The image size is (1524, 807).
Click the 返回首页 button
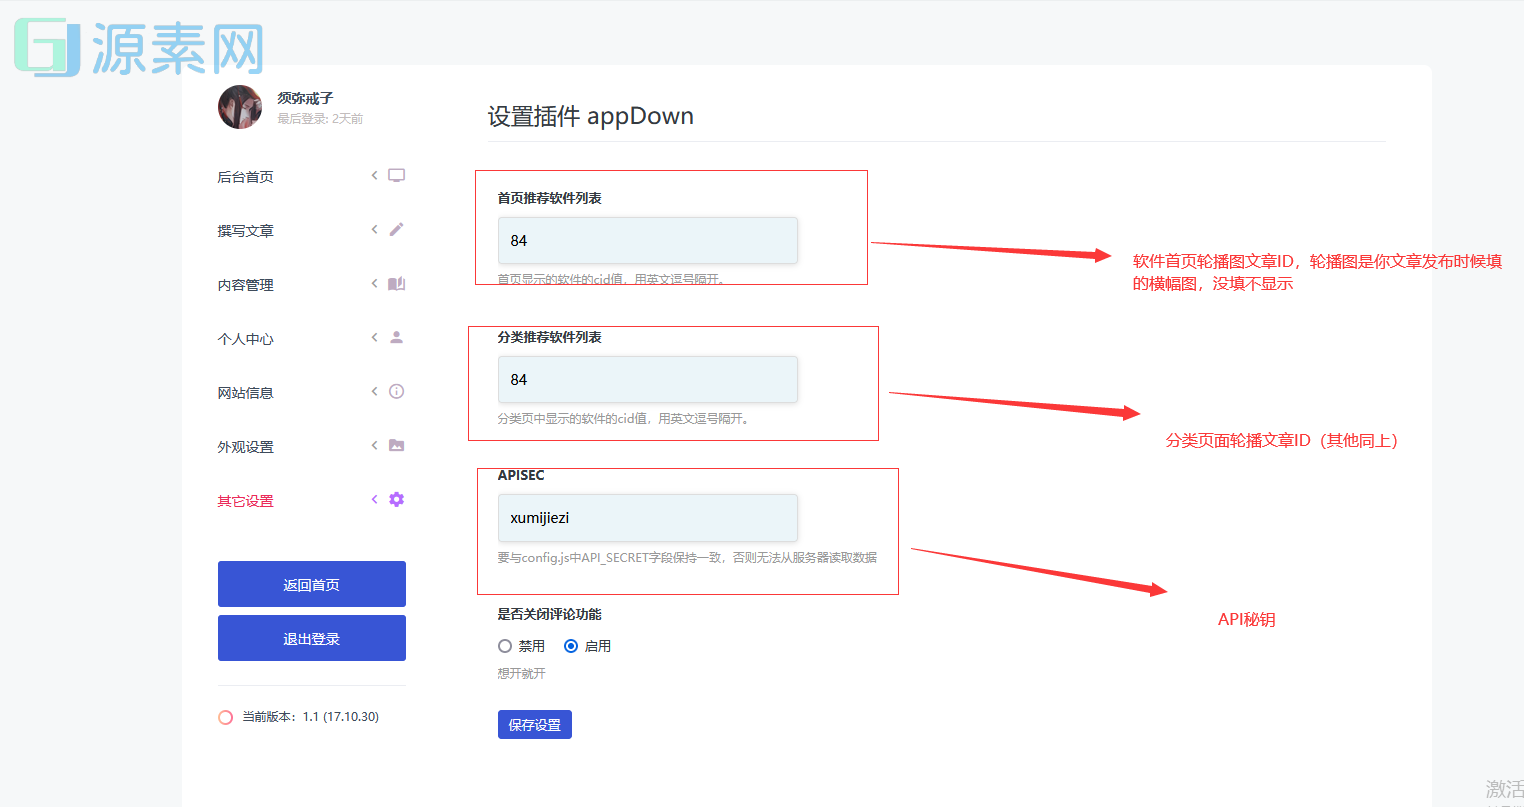click(x=311, y=584)
